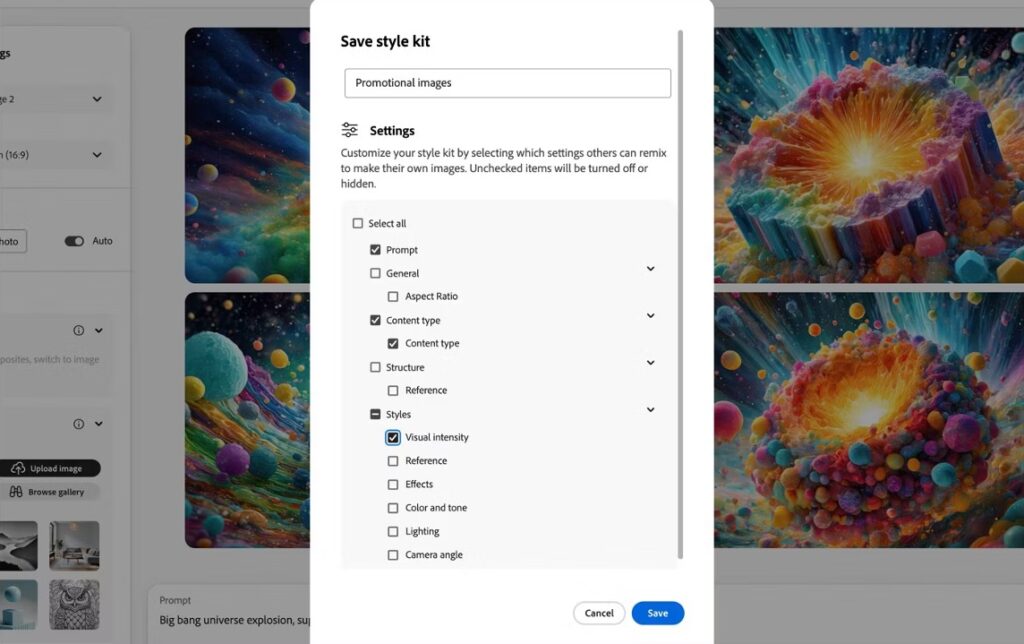The width and height of the screenshot is (1024, 644).
Task: Click the upper info icon in left panel
Action: click(78, 330)
